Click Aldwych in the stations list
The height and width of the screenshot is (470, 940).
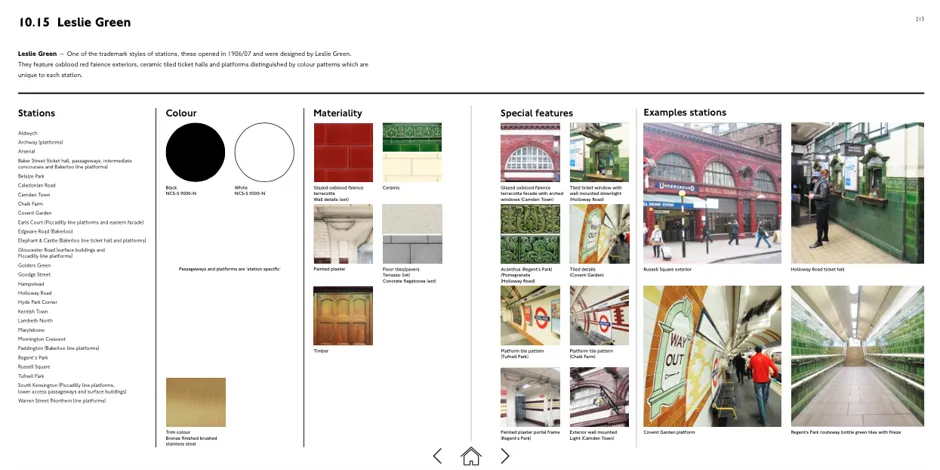point(28,133)
